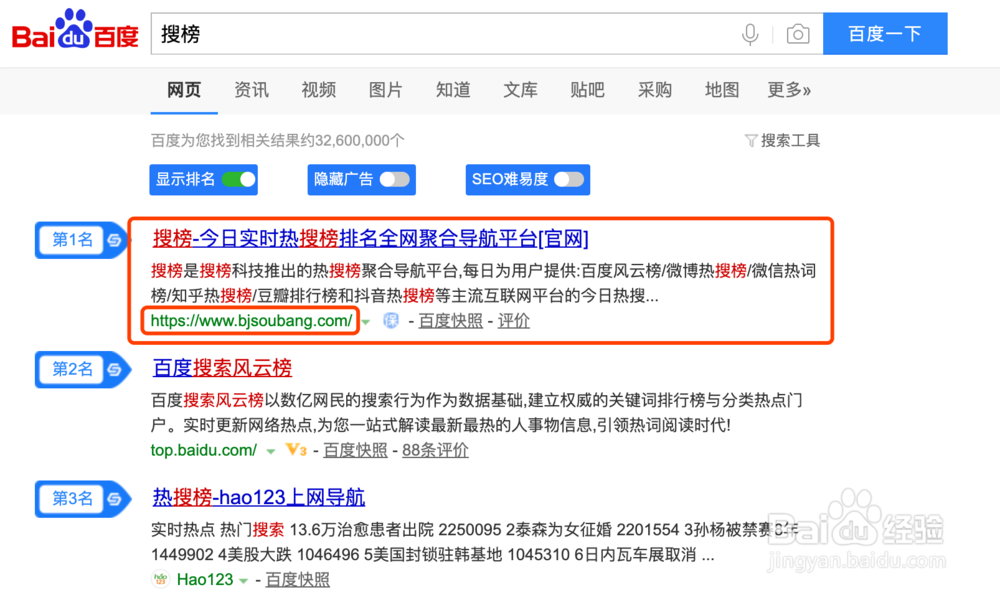The width and height of the screenshot is (1000, 595).
Task: Toggle 显示排名 switch off
Action: coord(239,180)
